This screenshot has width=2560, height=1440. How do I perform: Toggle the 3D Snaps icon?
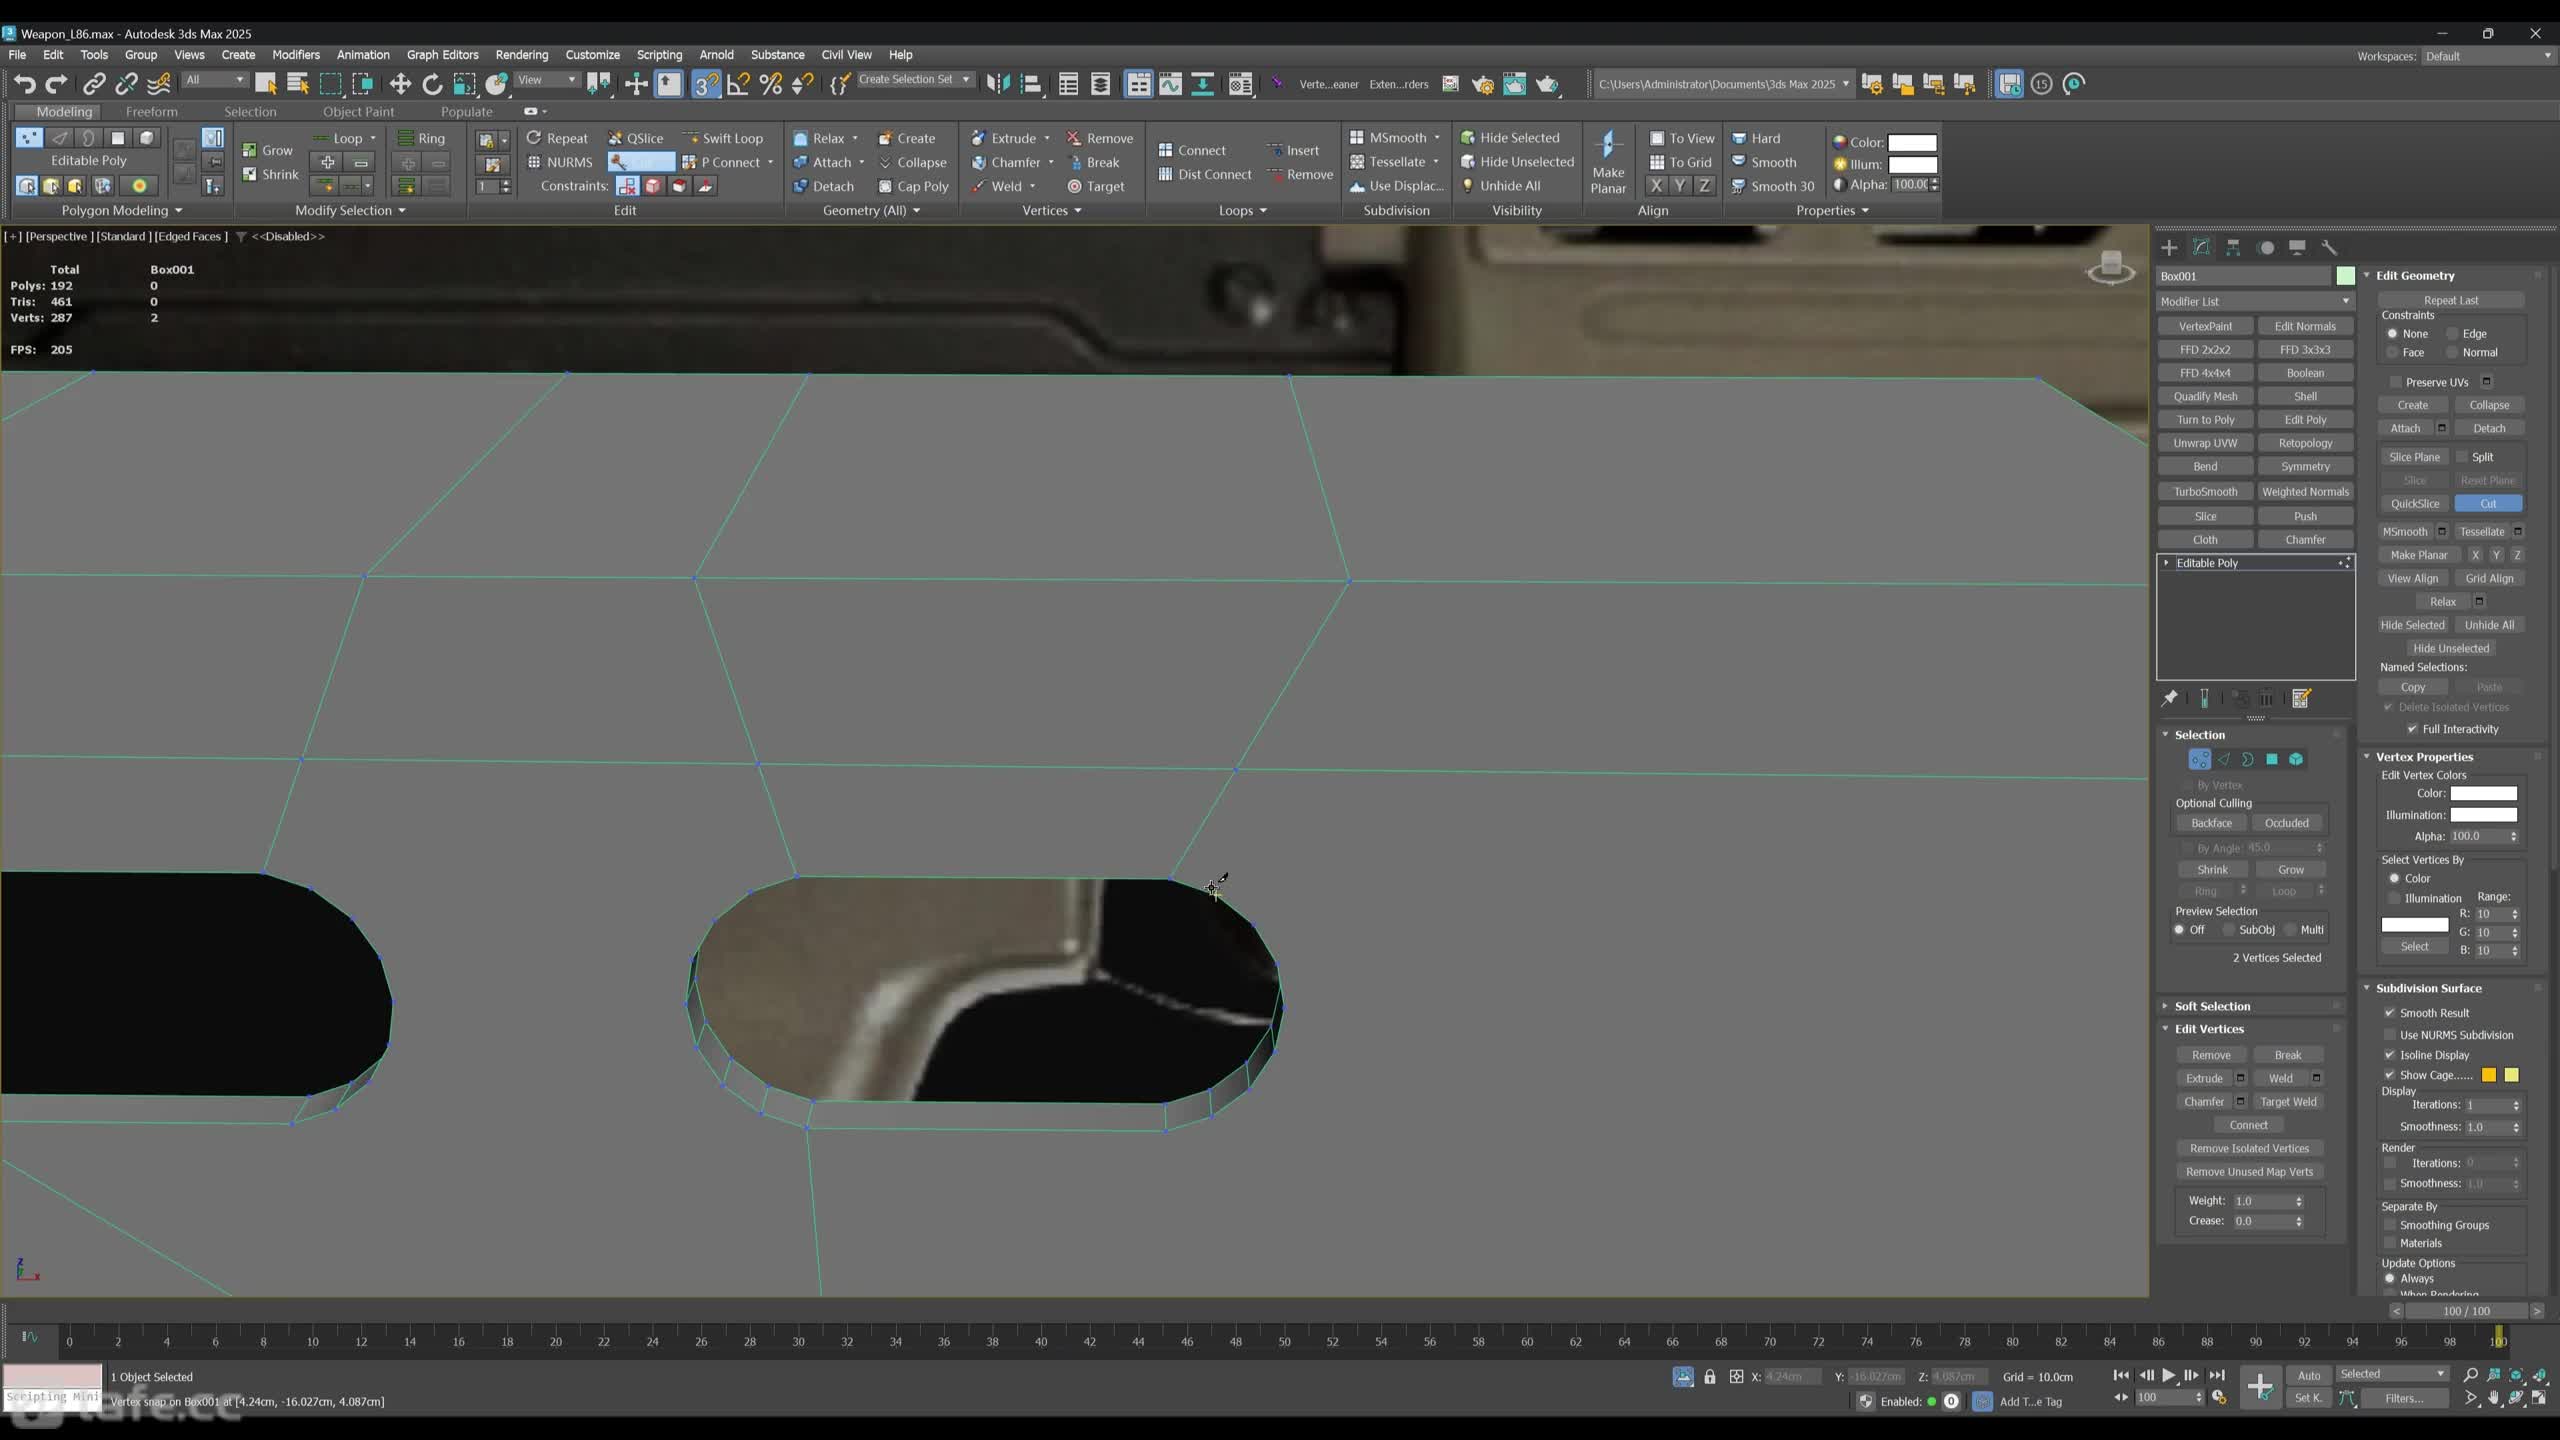[706, 84]
